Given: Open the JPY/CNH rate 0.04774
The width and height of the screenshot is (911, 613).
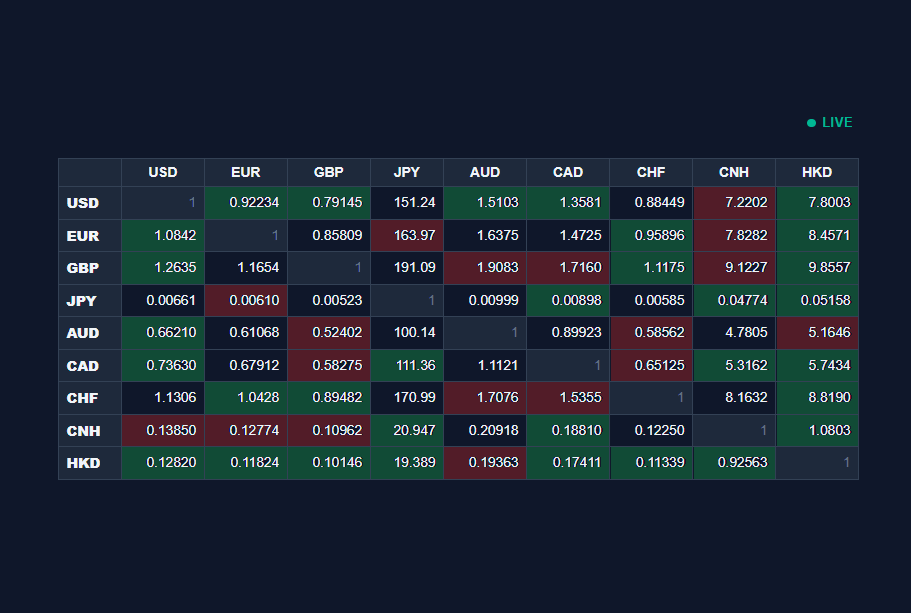Looking at the screenshot, I should point(734,300).
